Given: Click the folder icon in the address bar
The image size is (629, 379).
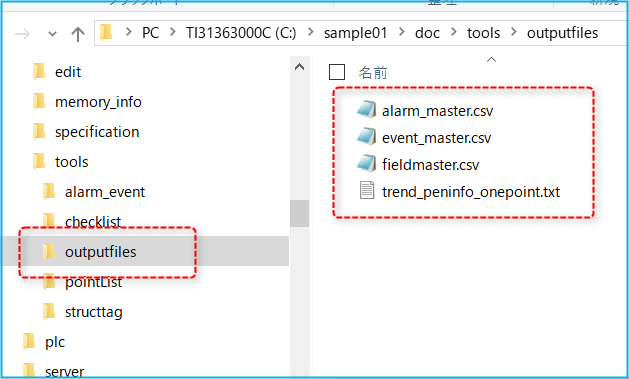Looking at the screenshot, I should click(x=106, y=32).
